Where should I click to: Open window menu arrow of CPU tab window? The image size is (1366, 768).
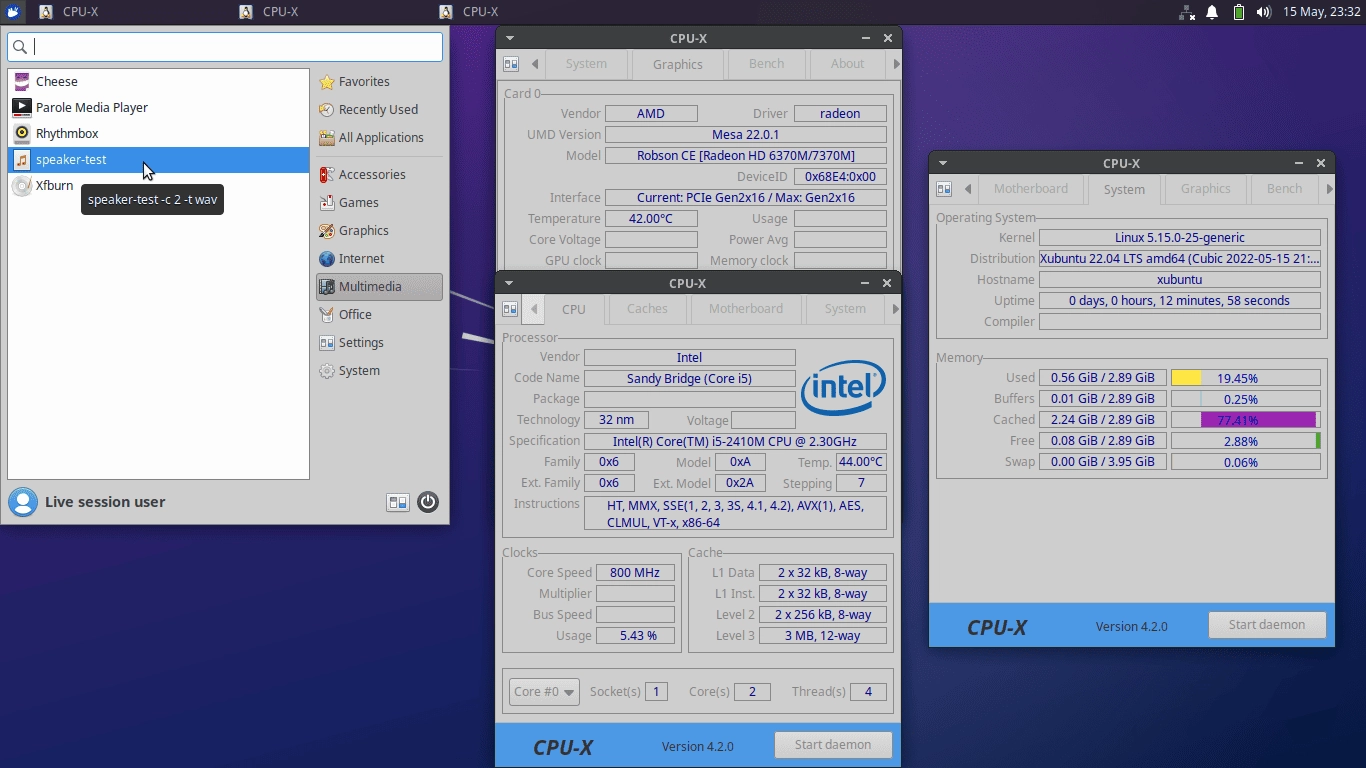pyautogui.click(x=509, y=283)
